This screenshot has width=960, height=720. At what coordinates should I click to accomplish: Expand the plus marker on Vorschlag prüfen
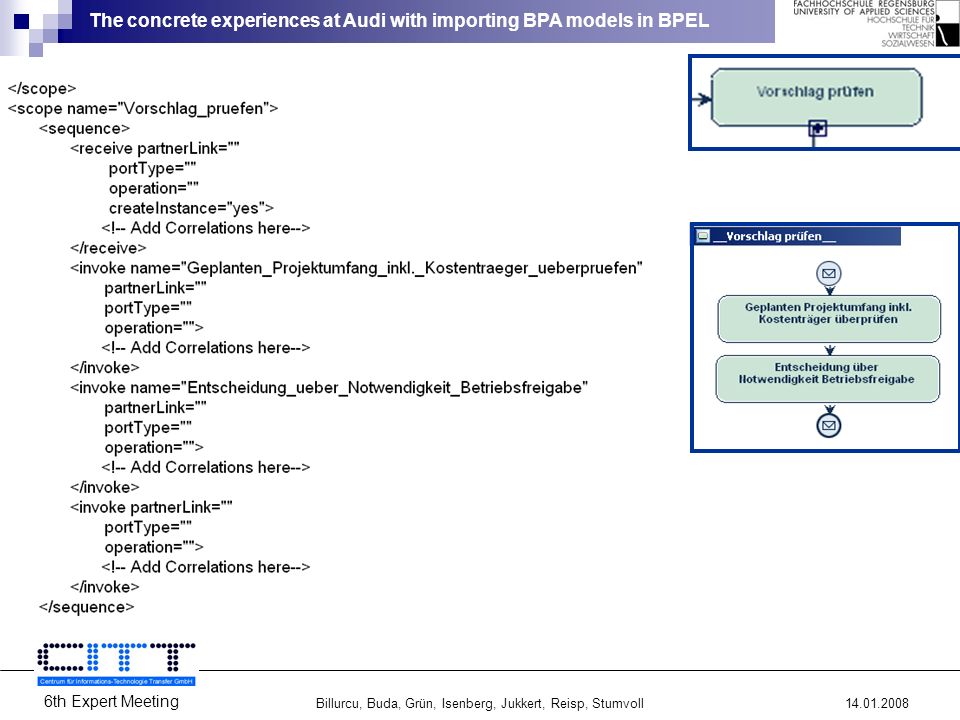pyautogui.click(x=817, y=129)
